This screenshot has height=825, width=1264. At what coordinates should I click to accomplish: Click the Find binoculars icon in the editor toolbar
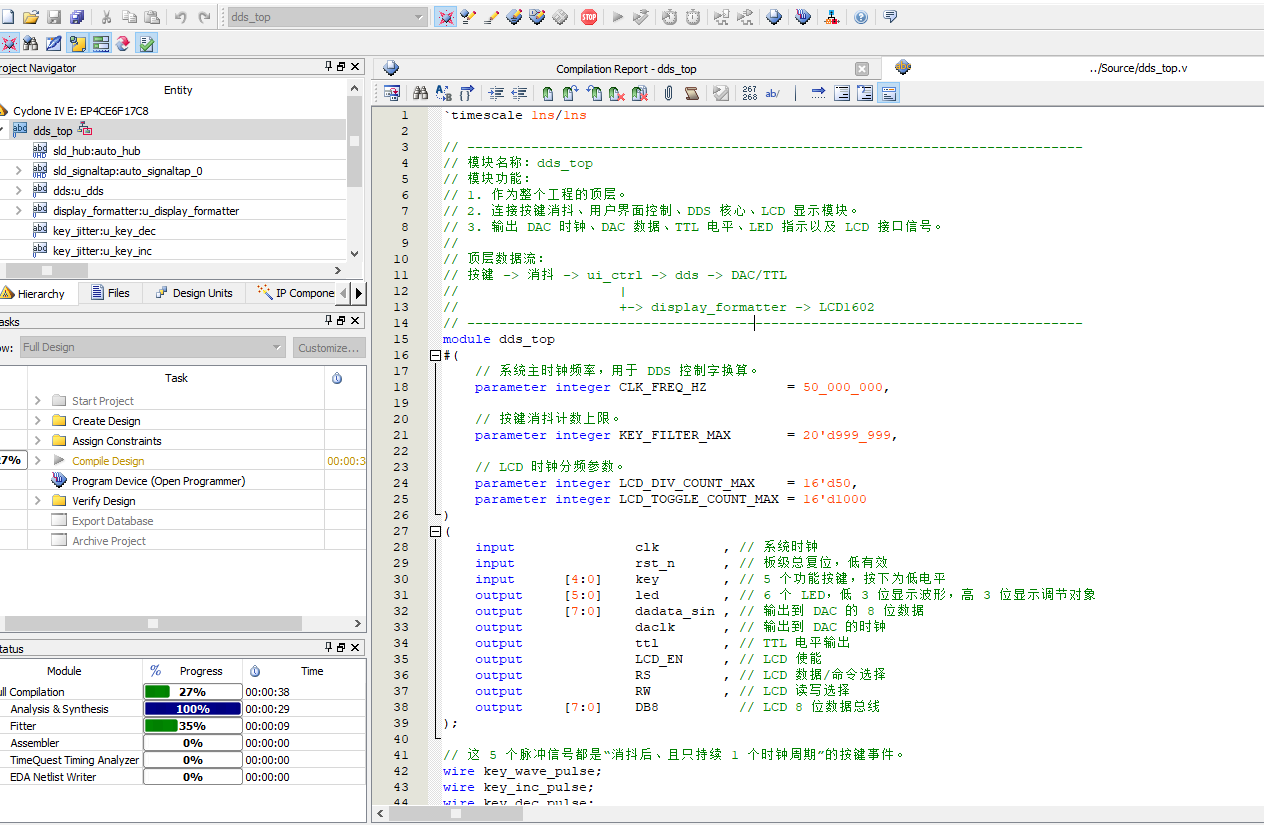point(421,93)
